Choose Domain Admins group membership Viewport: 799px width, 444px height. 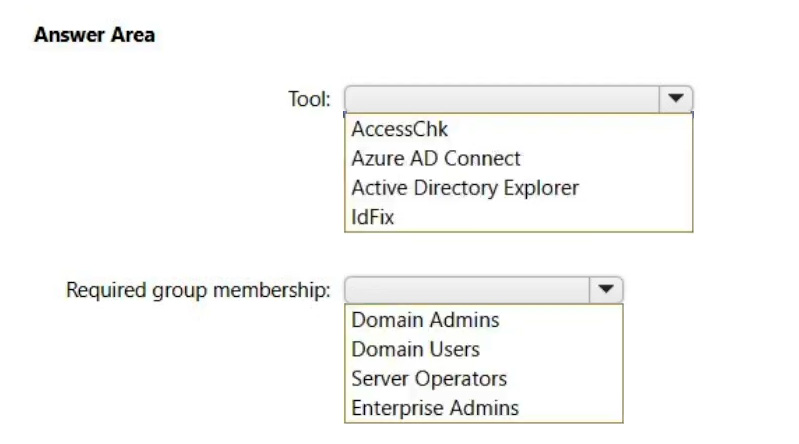425,320
